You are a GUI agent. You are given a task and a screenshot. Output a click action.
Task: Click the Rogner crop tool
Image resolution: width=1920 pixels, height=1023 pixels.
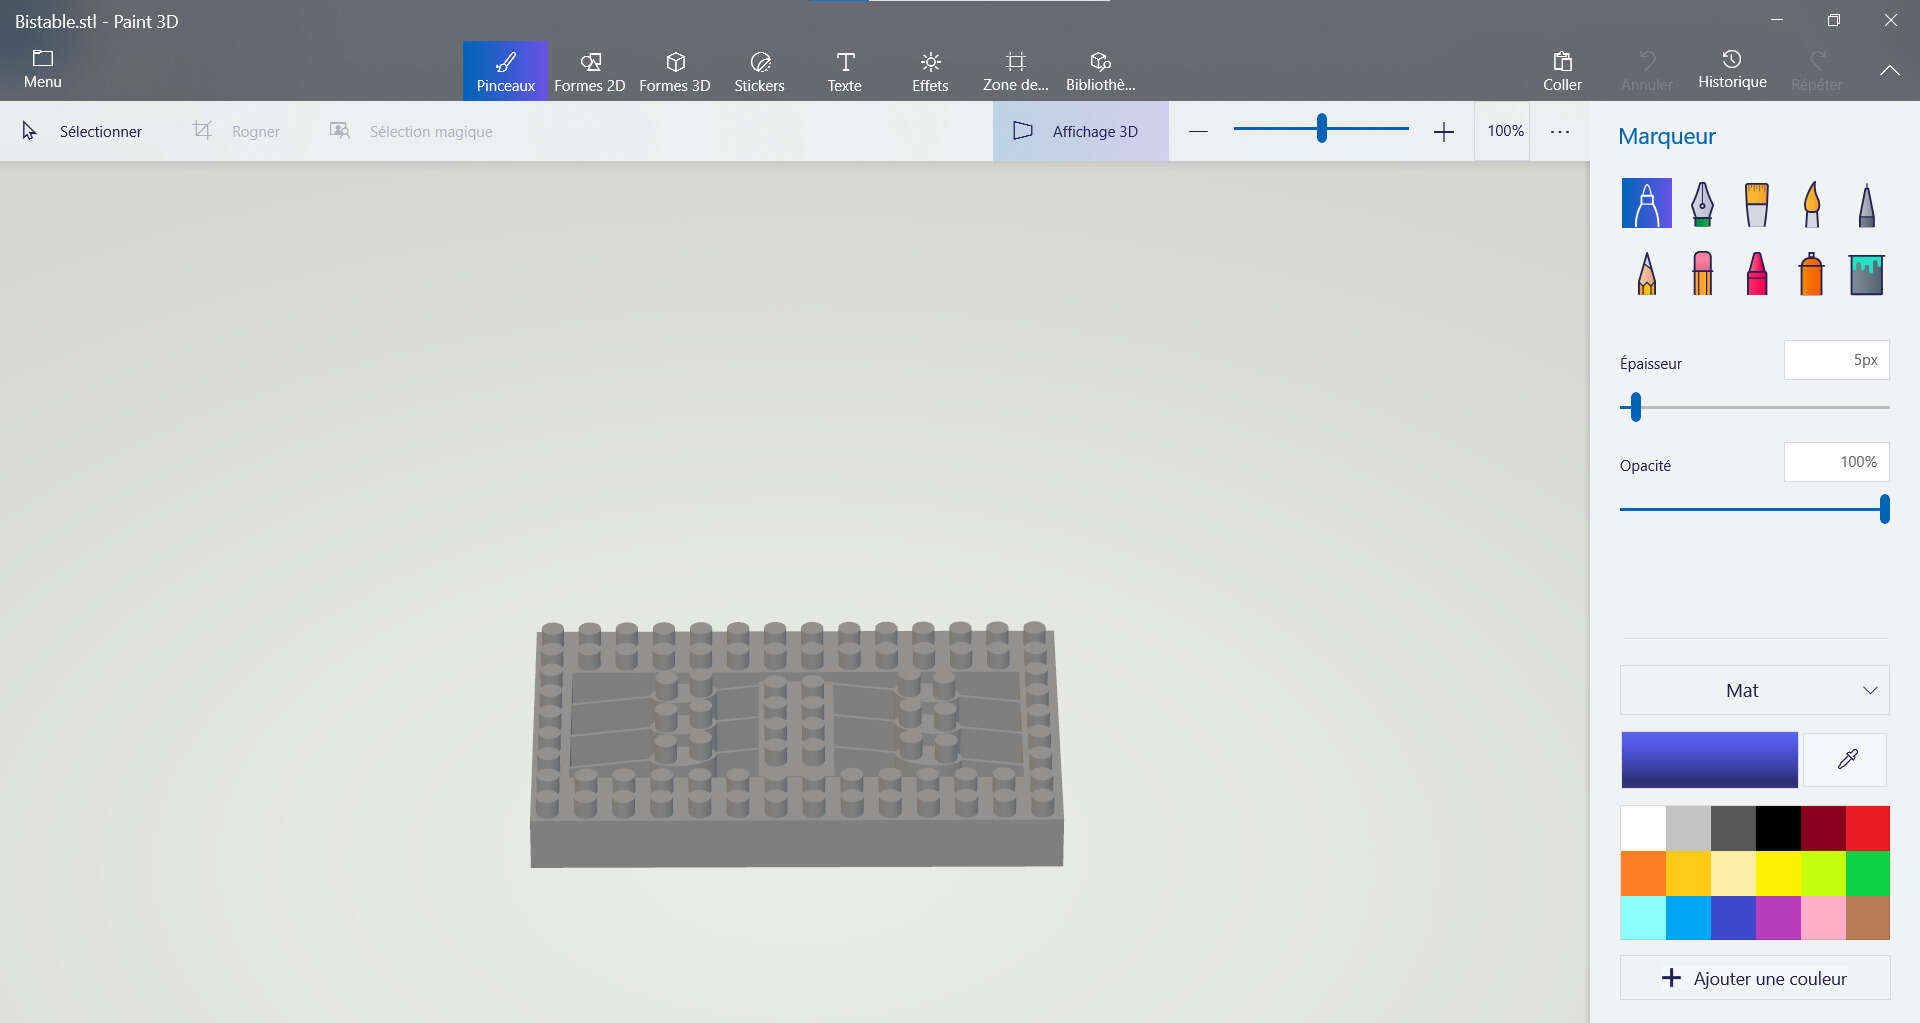click(236, 131)
